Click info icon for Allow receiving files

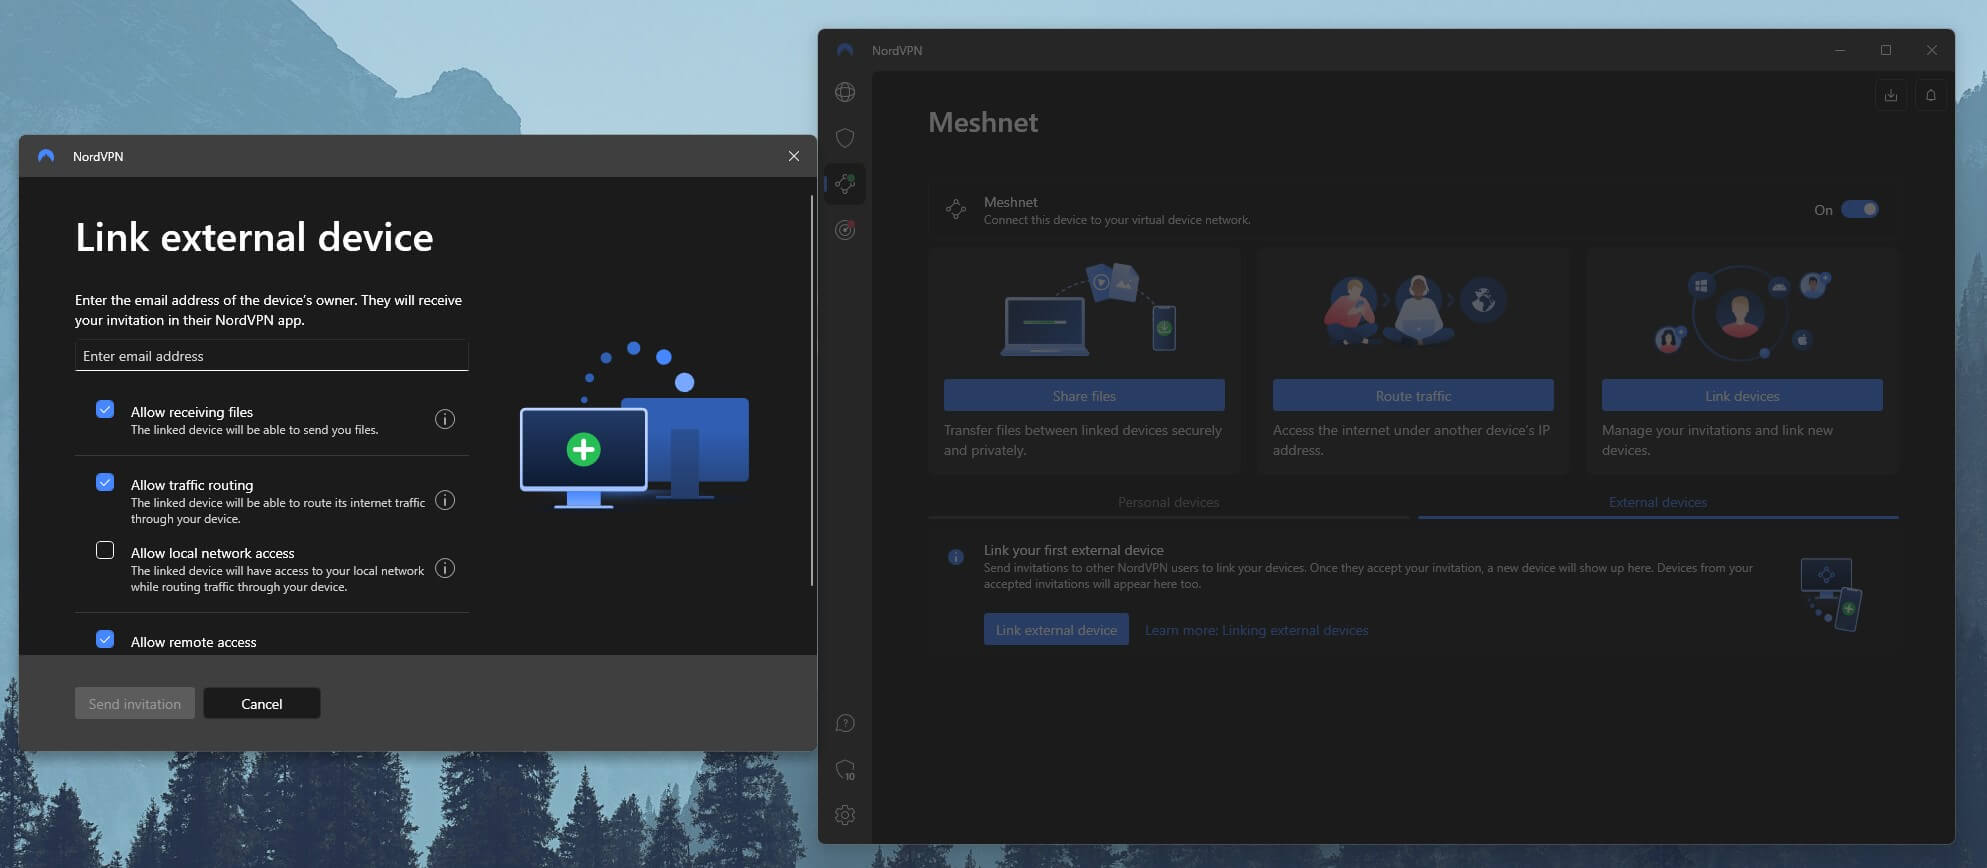pyautogui.click(x=445, y=419)
